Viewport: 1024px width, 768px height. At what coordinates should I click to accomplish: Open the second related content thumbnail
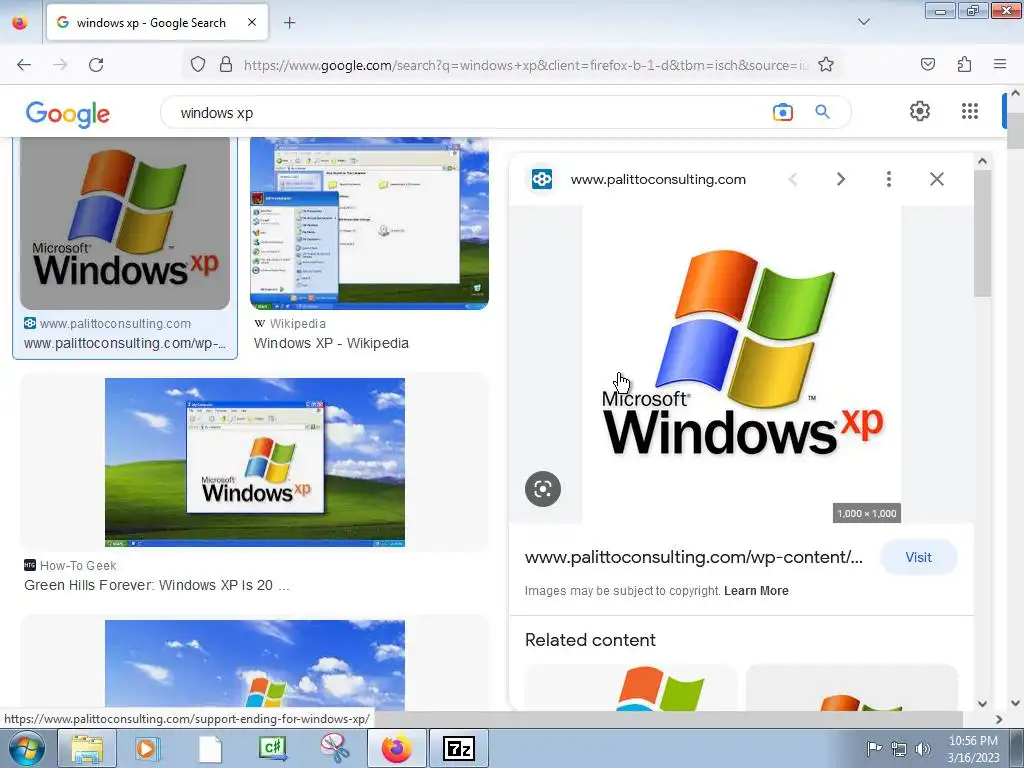coord(852,688)
